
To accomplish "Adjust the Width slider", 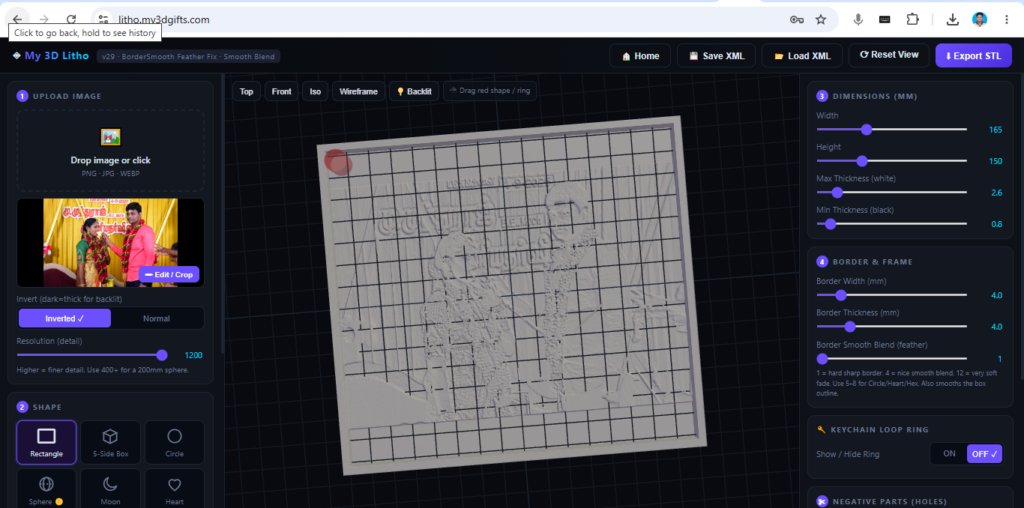I will [x=891, y=129].
